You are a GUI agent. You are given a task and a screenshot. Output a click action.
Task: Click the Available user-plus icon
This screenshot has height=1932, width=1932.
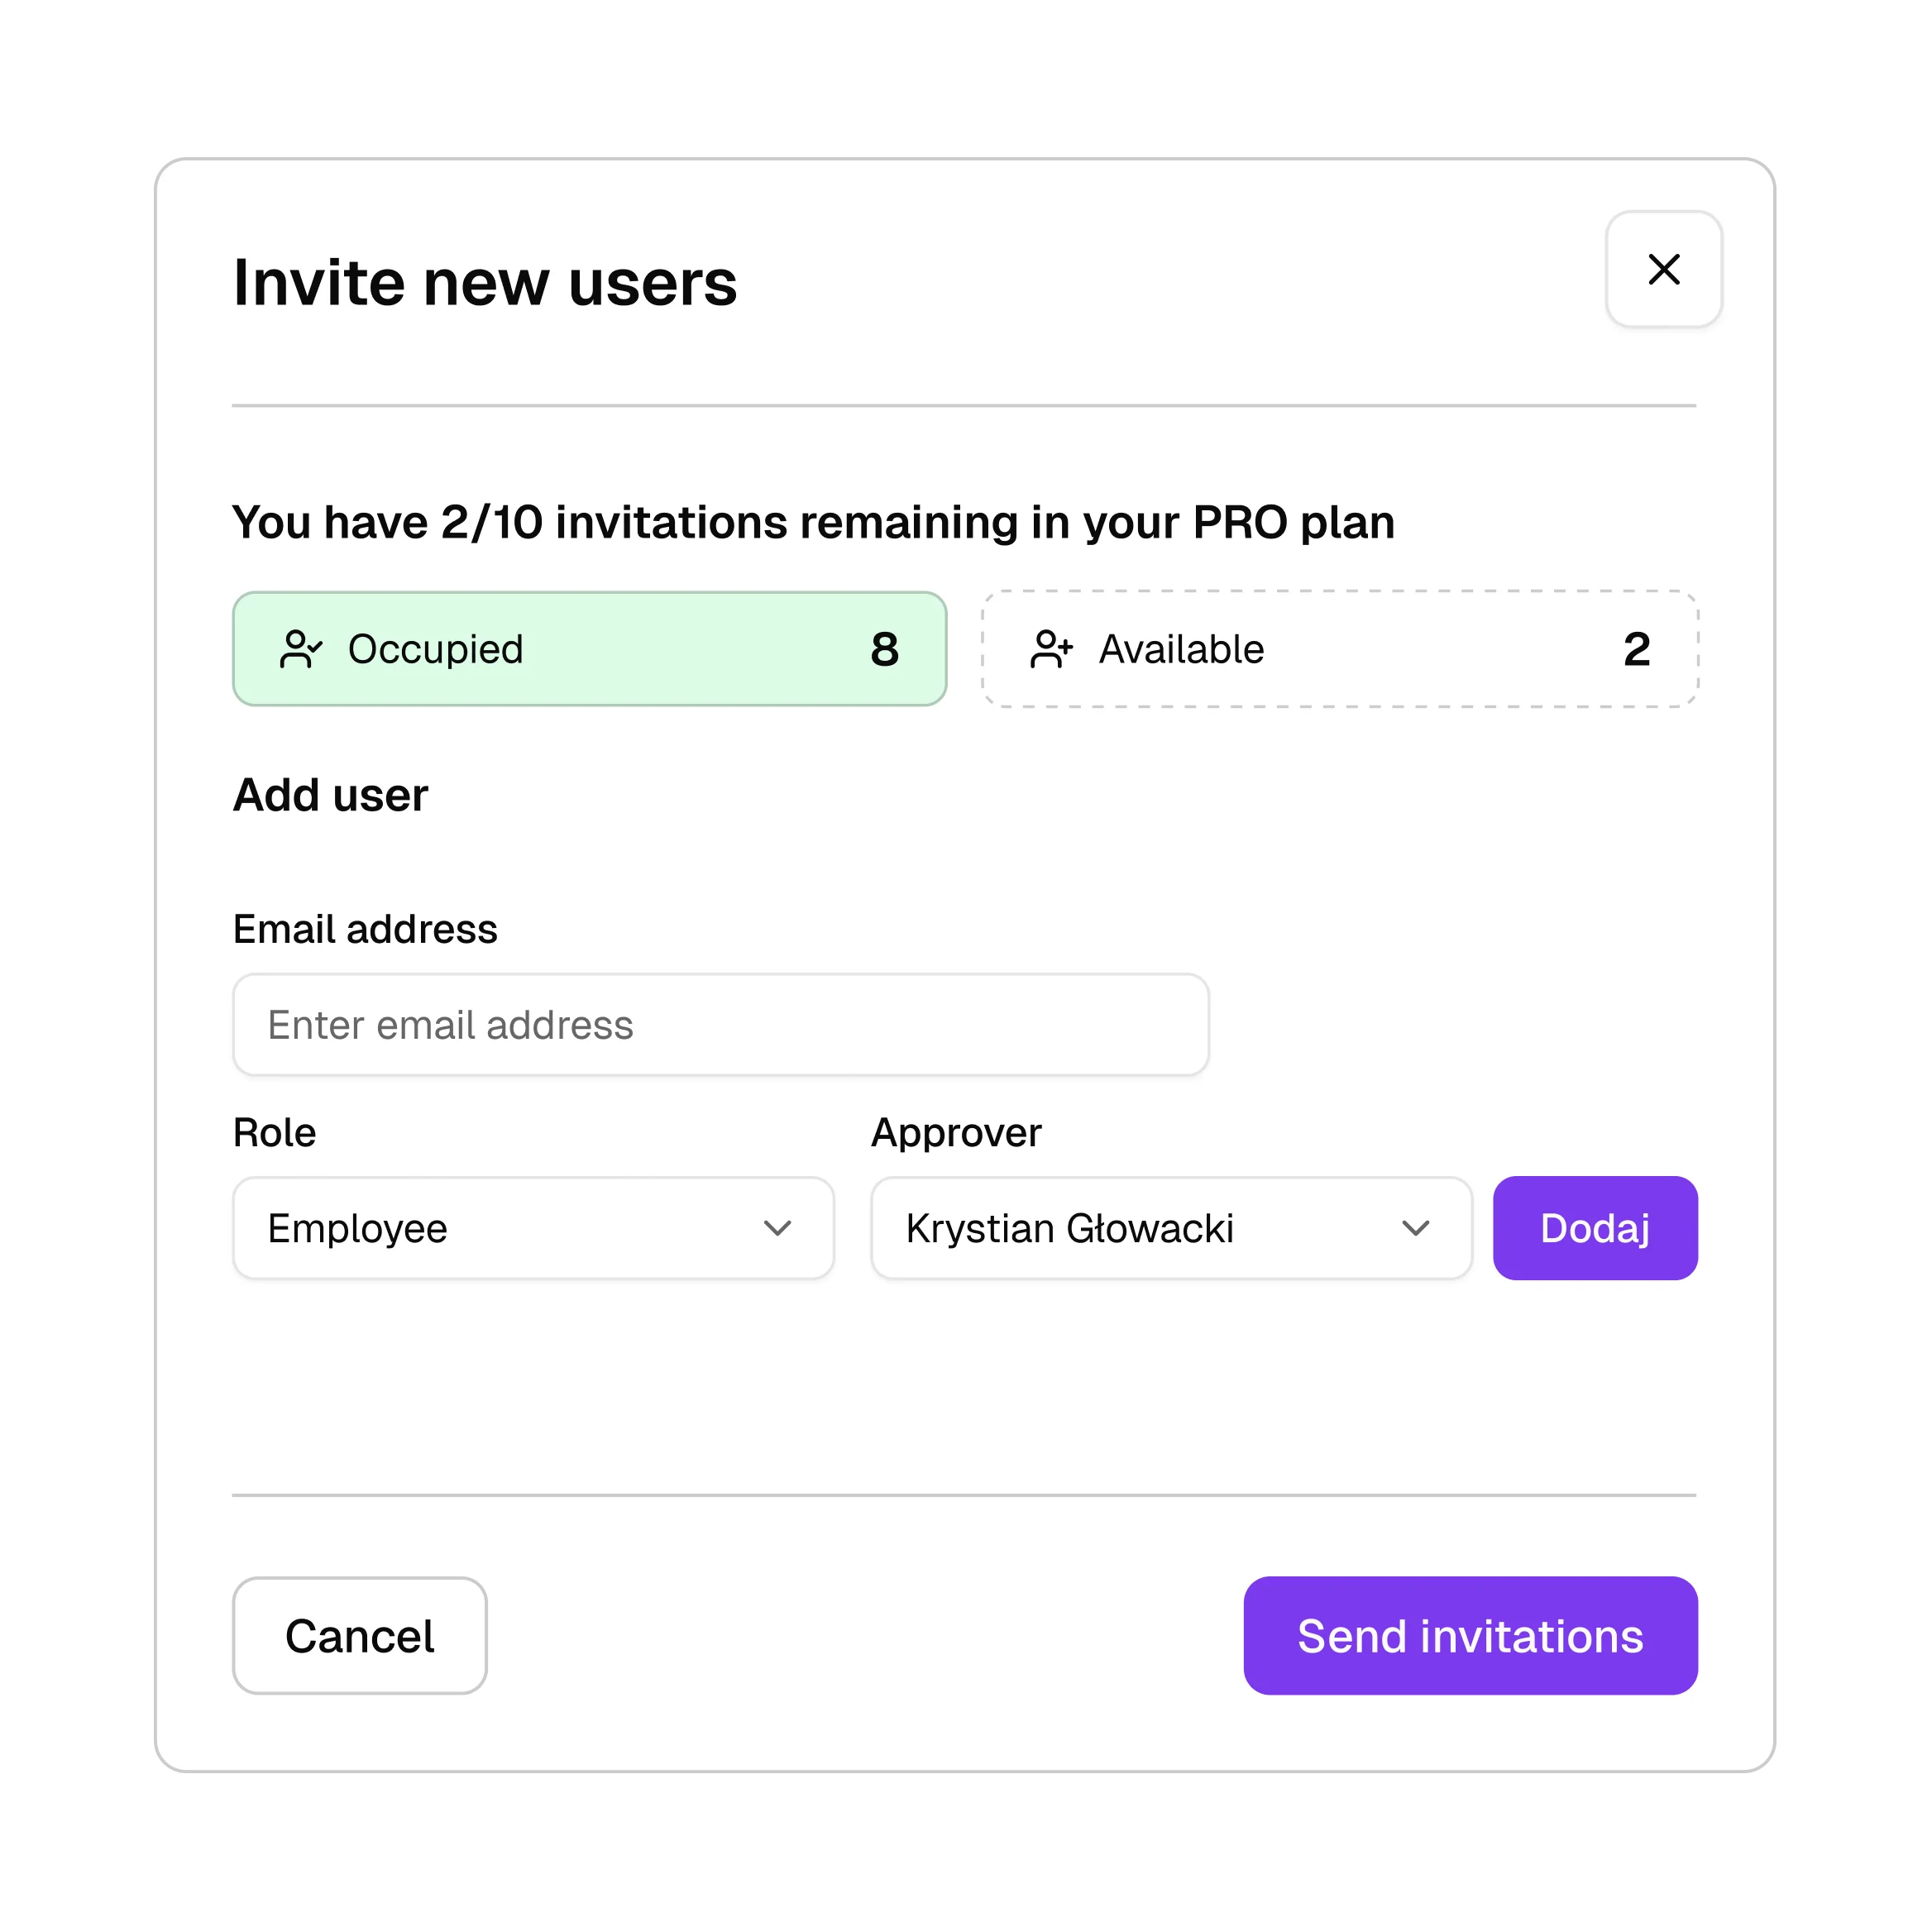click(1051, 649)
